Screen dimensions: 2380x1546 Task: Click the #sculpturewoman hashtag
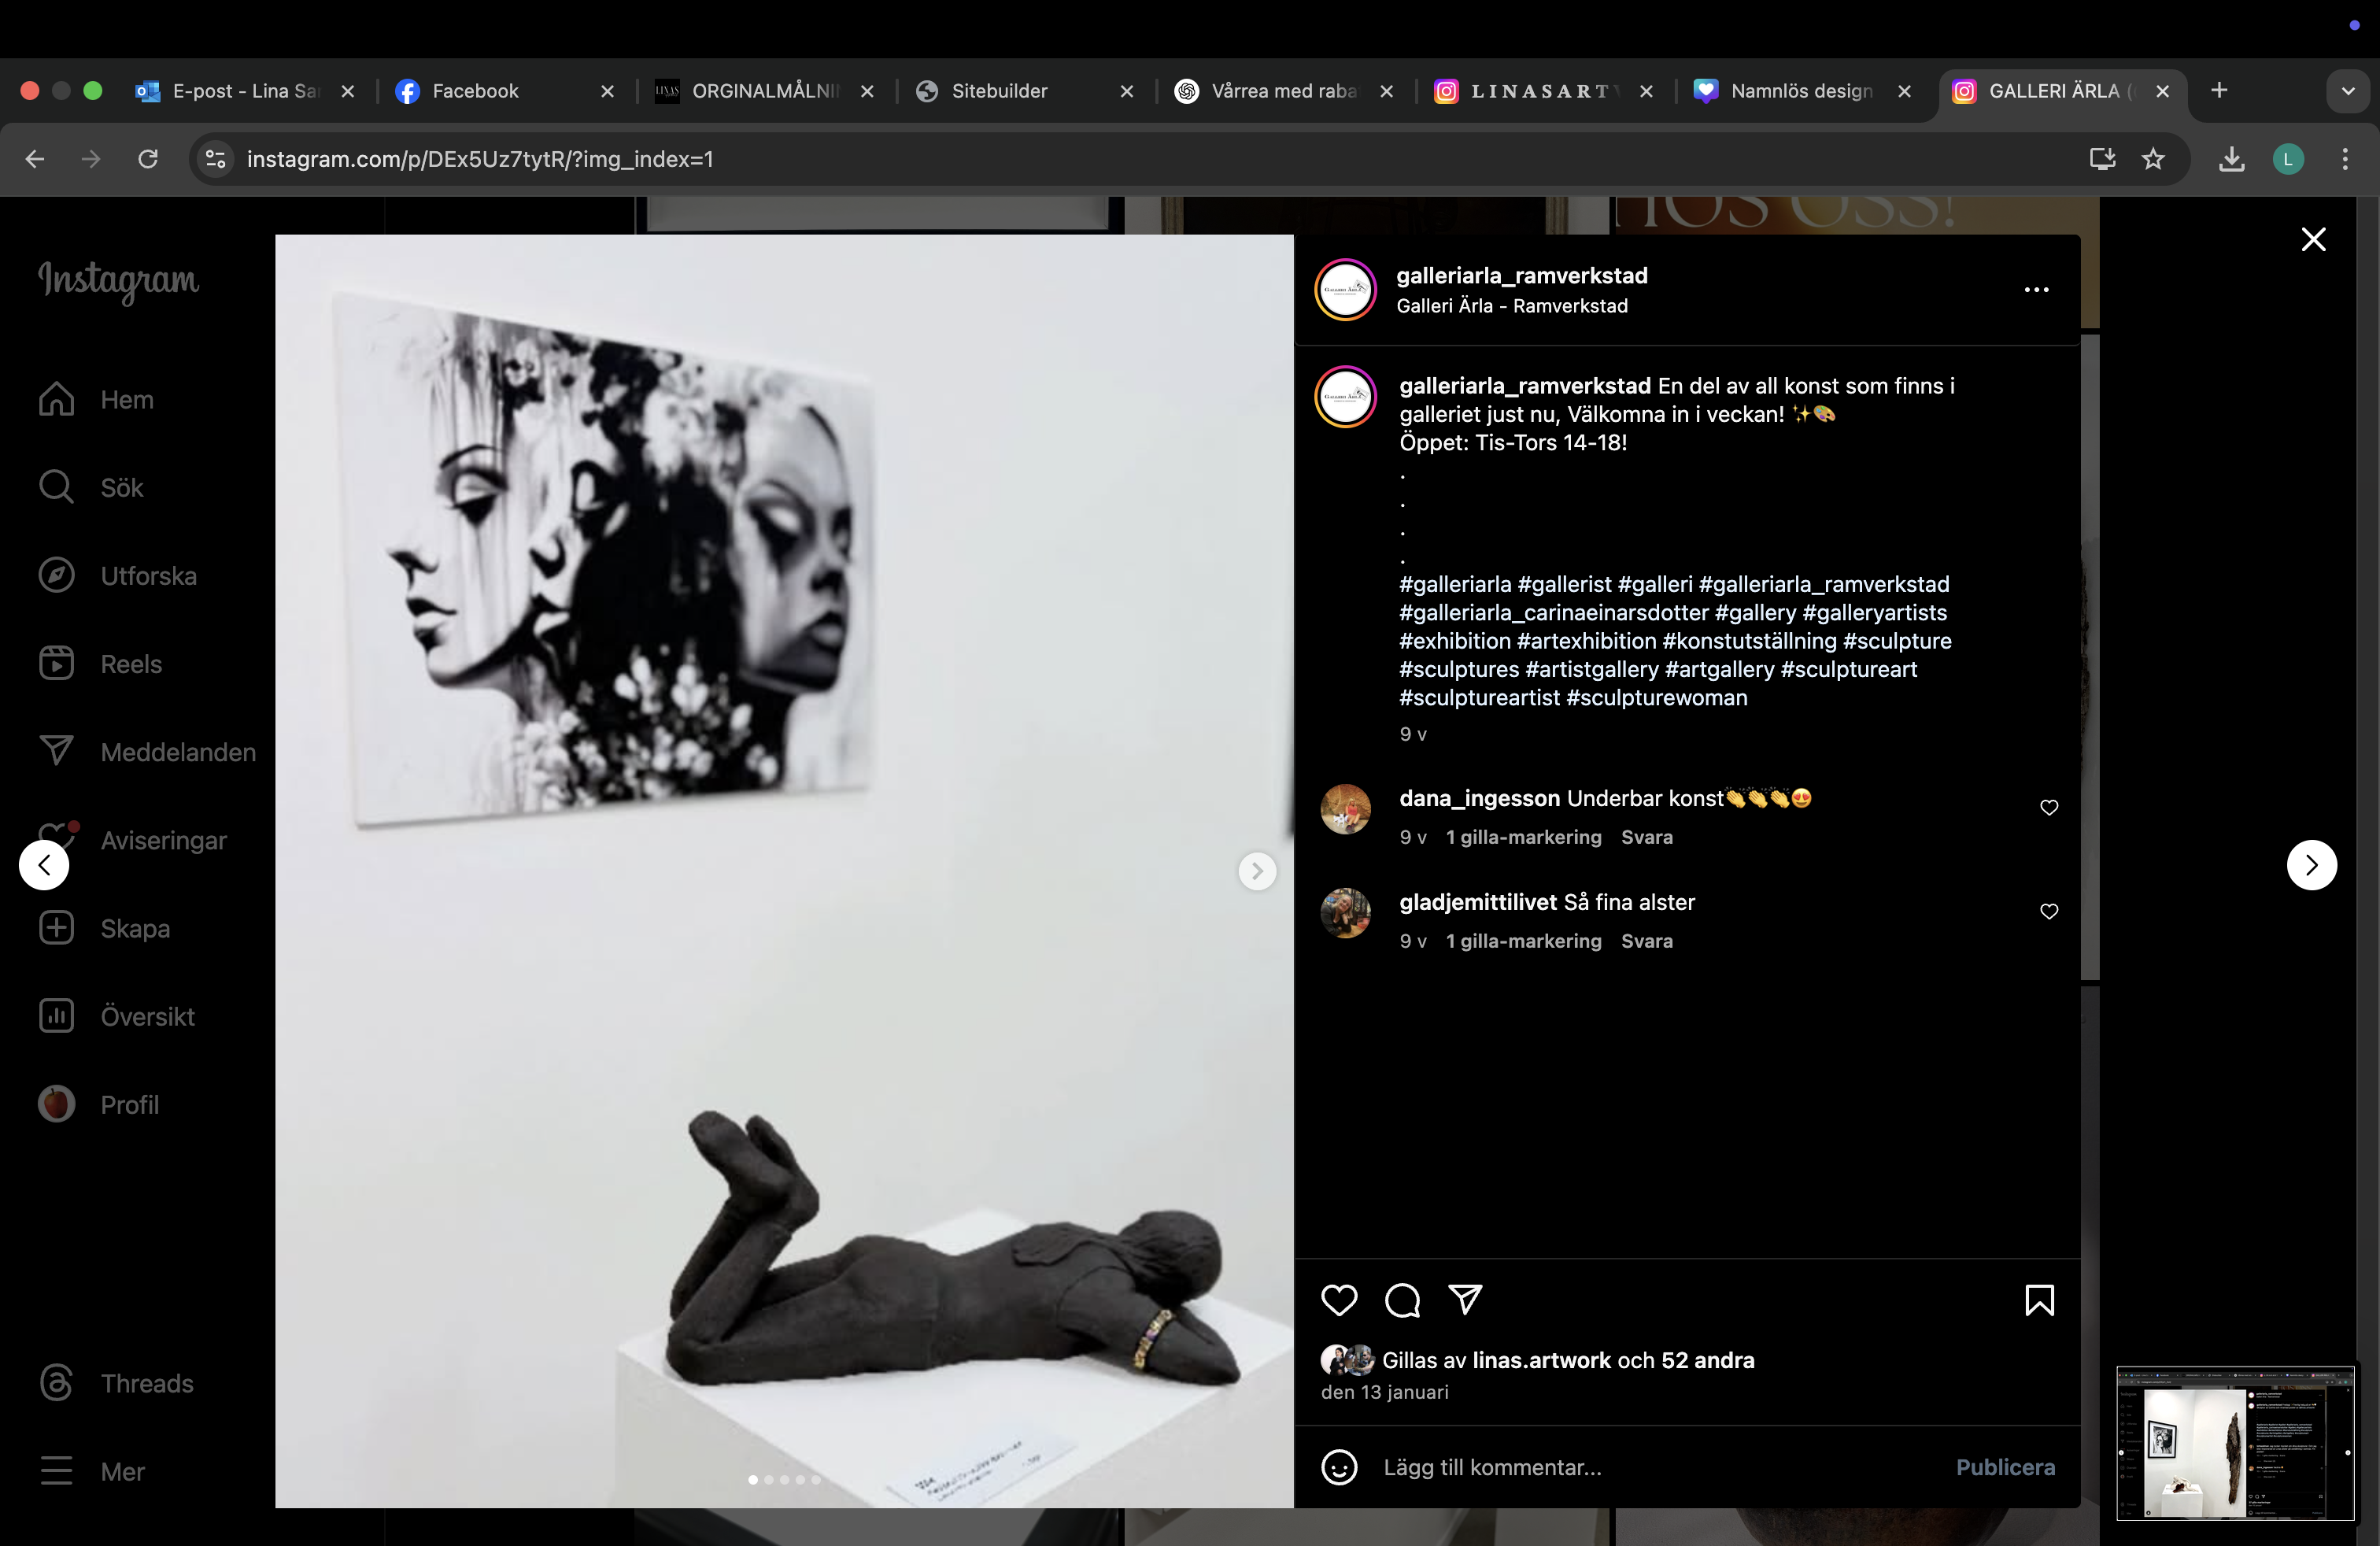tap(1656, 698)
